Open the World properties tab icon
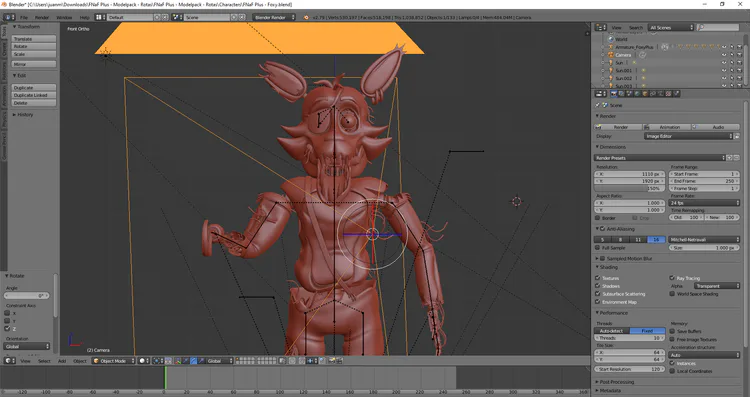Viewport: 750px width, 397px height. 637,94
